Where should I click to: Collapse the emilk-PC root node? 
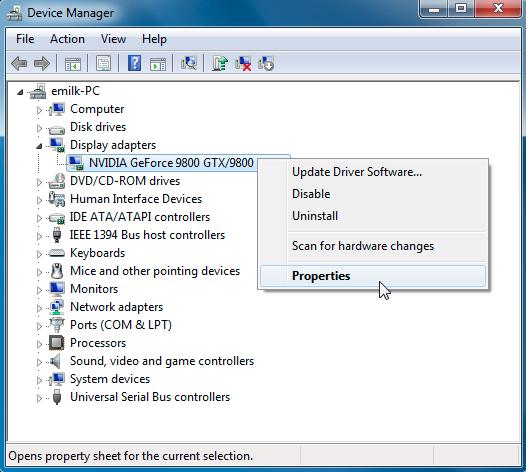click(20, 92)
